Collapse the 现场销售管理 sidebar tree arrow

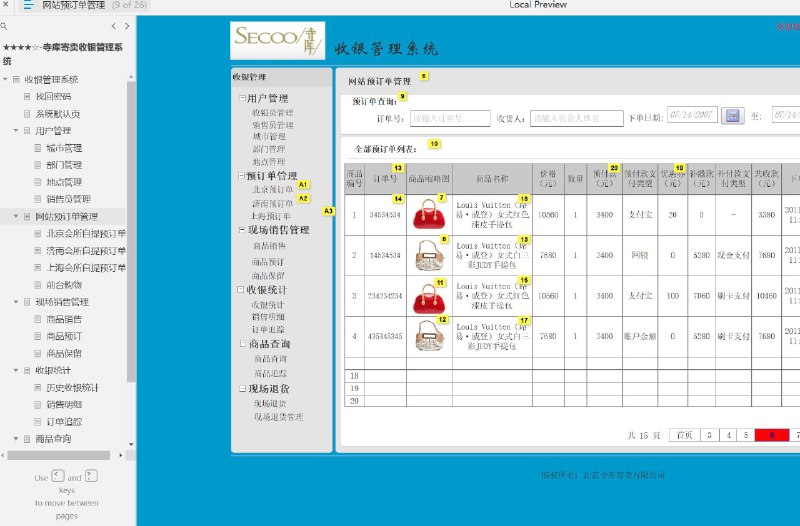[x=16, y=302]
